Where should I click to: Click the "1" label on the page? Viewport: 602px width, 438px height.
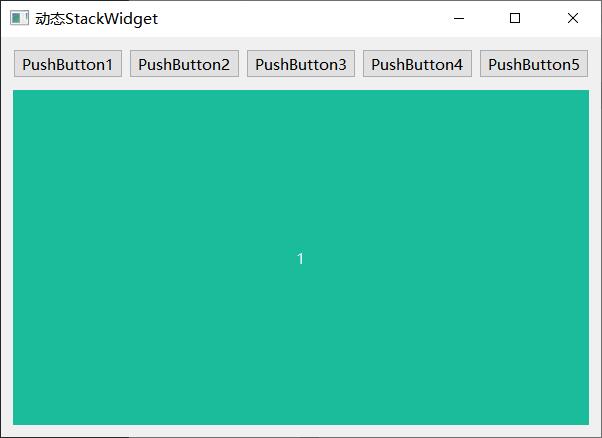pyautogui.click(x=300, y=259)
